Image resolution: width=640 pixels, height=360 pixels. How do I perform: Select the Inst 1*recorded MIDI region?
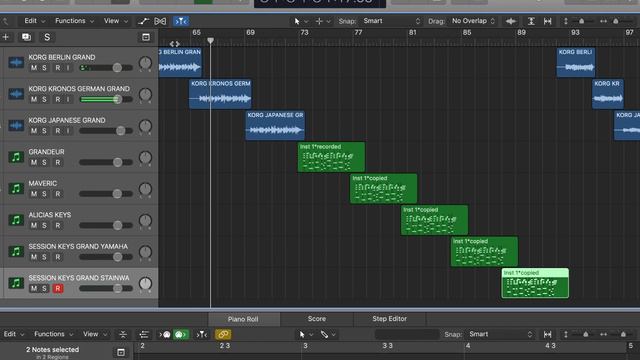(x=331, y=157)
